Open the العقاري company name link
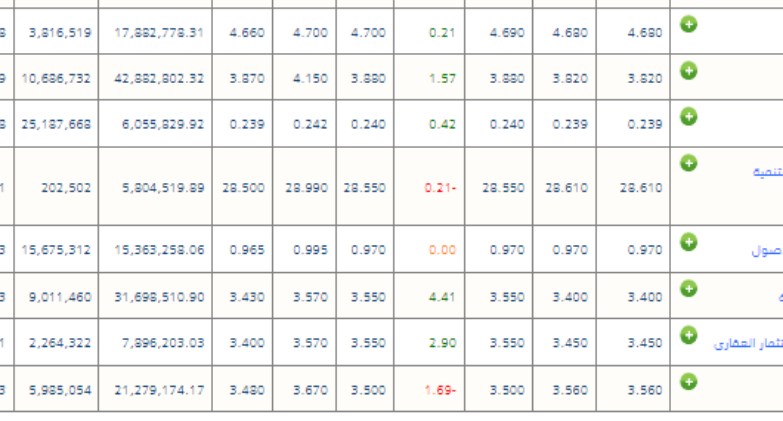The width and height of the screenshot is (783, 421). (748, 344)
